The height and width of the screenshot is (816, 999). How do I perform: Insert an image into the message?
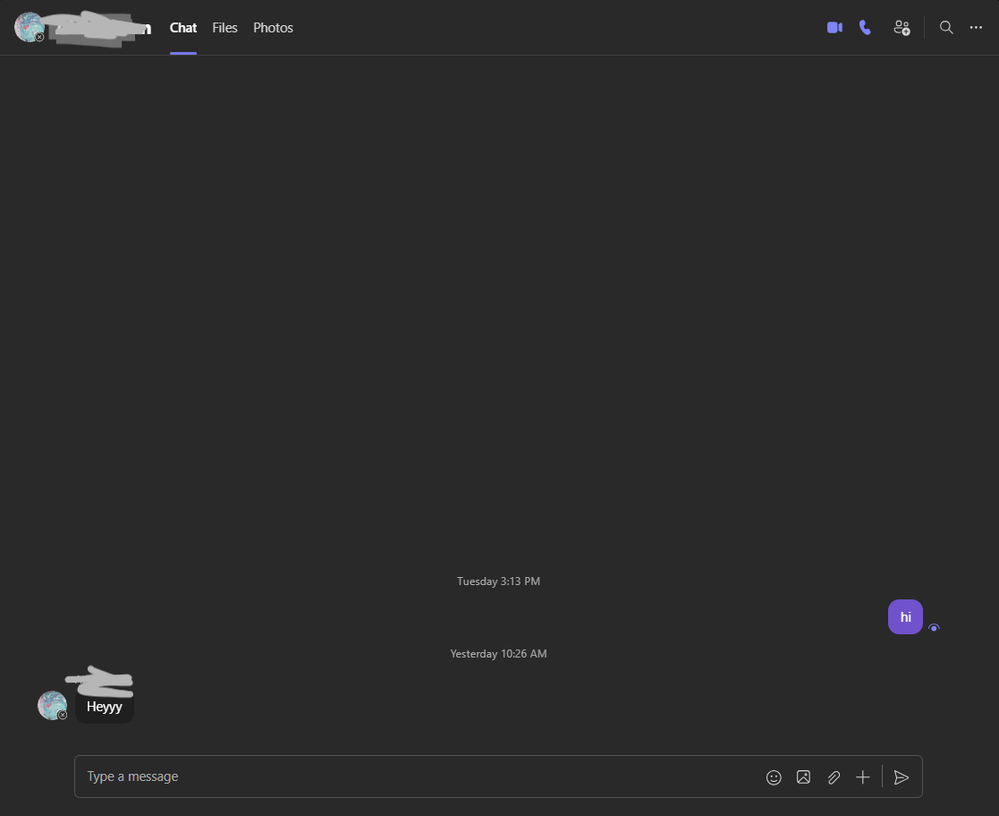point(803,777)
